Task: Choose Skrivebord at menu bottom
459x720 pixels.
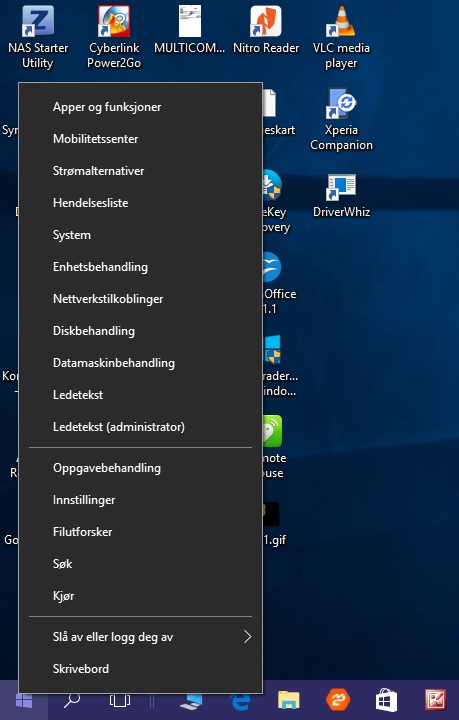Action: pos(140,669)
